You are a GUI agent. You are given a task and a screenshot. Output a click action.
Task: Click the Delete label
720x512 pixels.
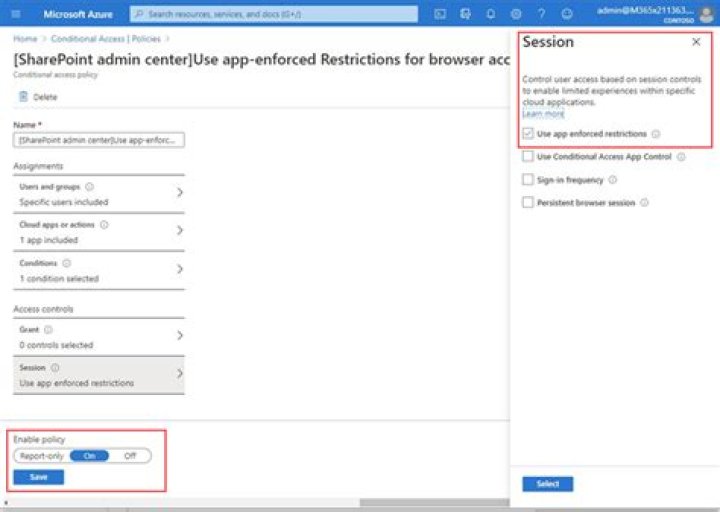point(45,97)
